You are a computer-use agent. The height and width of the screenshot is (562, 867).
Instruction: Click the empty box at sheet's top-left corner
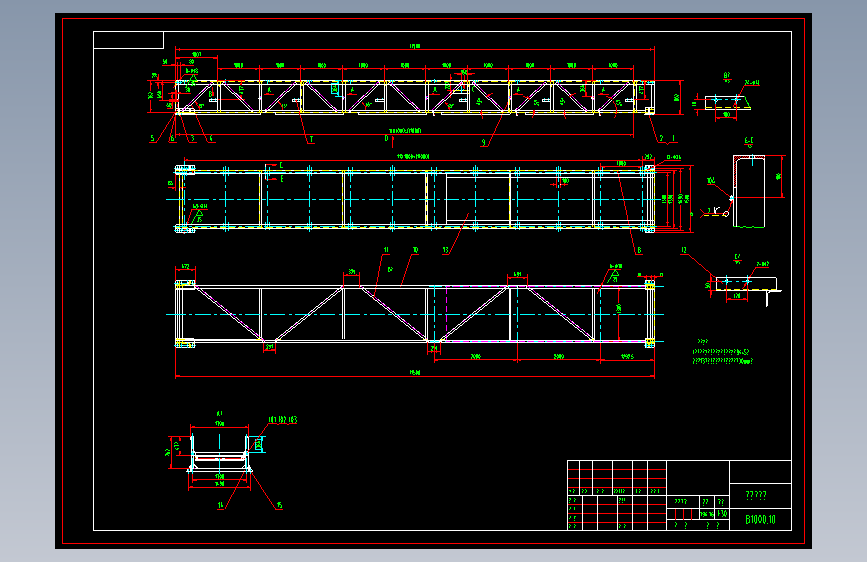128,40
